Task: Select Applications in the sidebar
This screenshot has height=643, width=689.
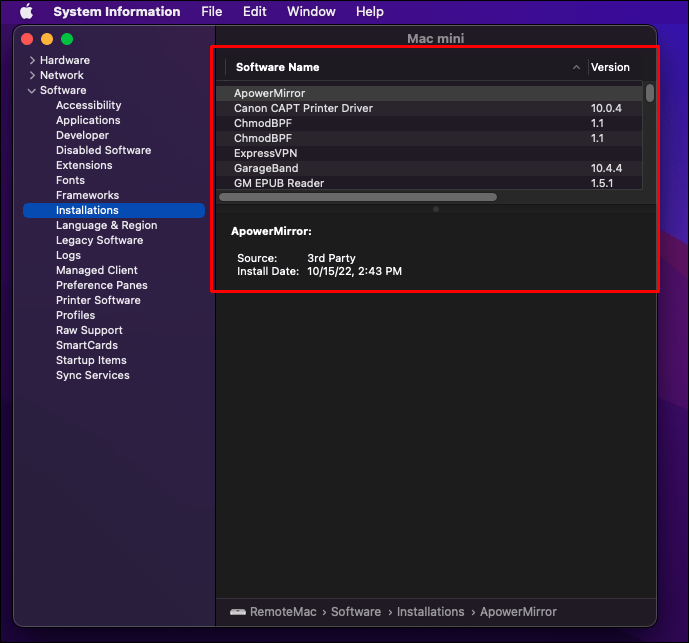Action: pyautogui.click(x=88, y=120)
